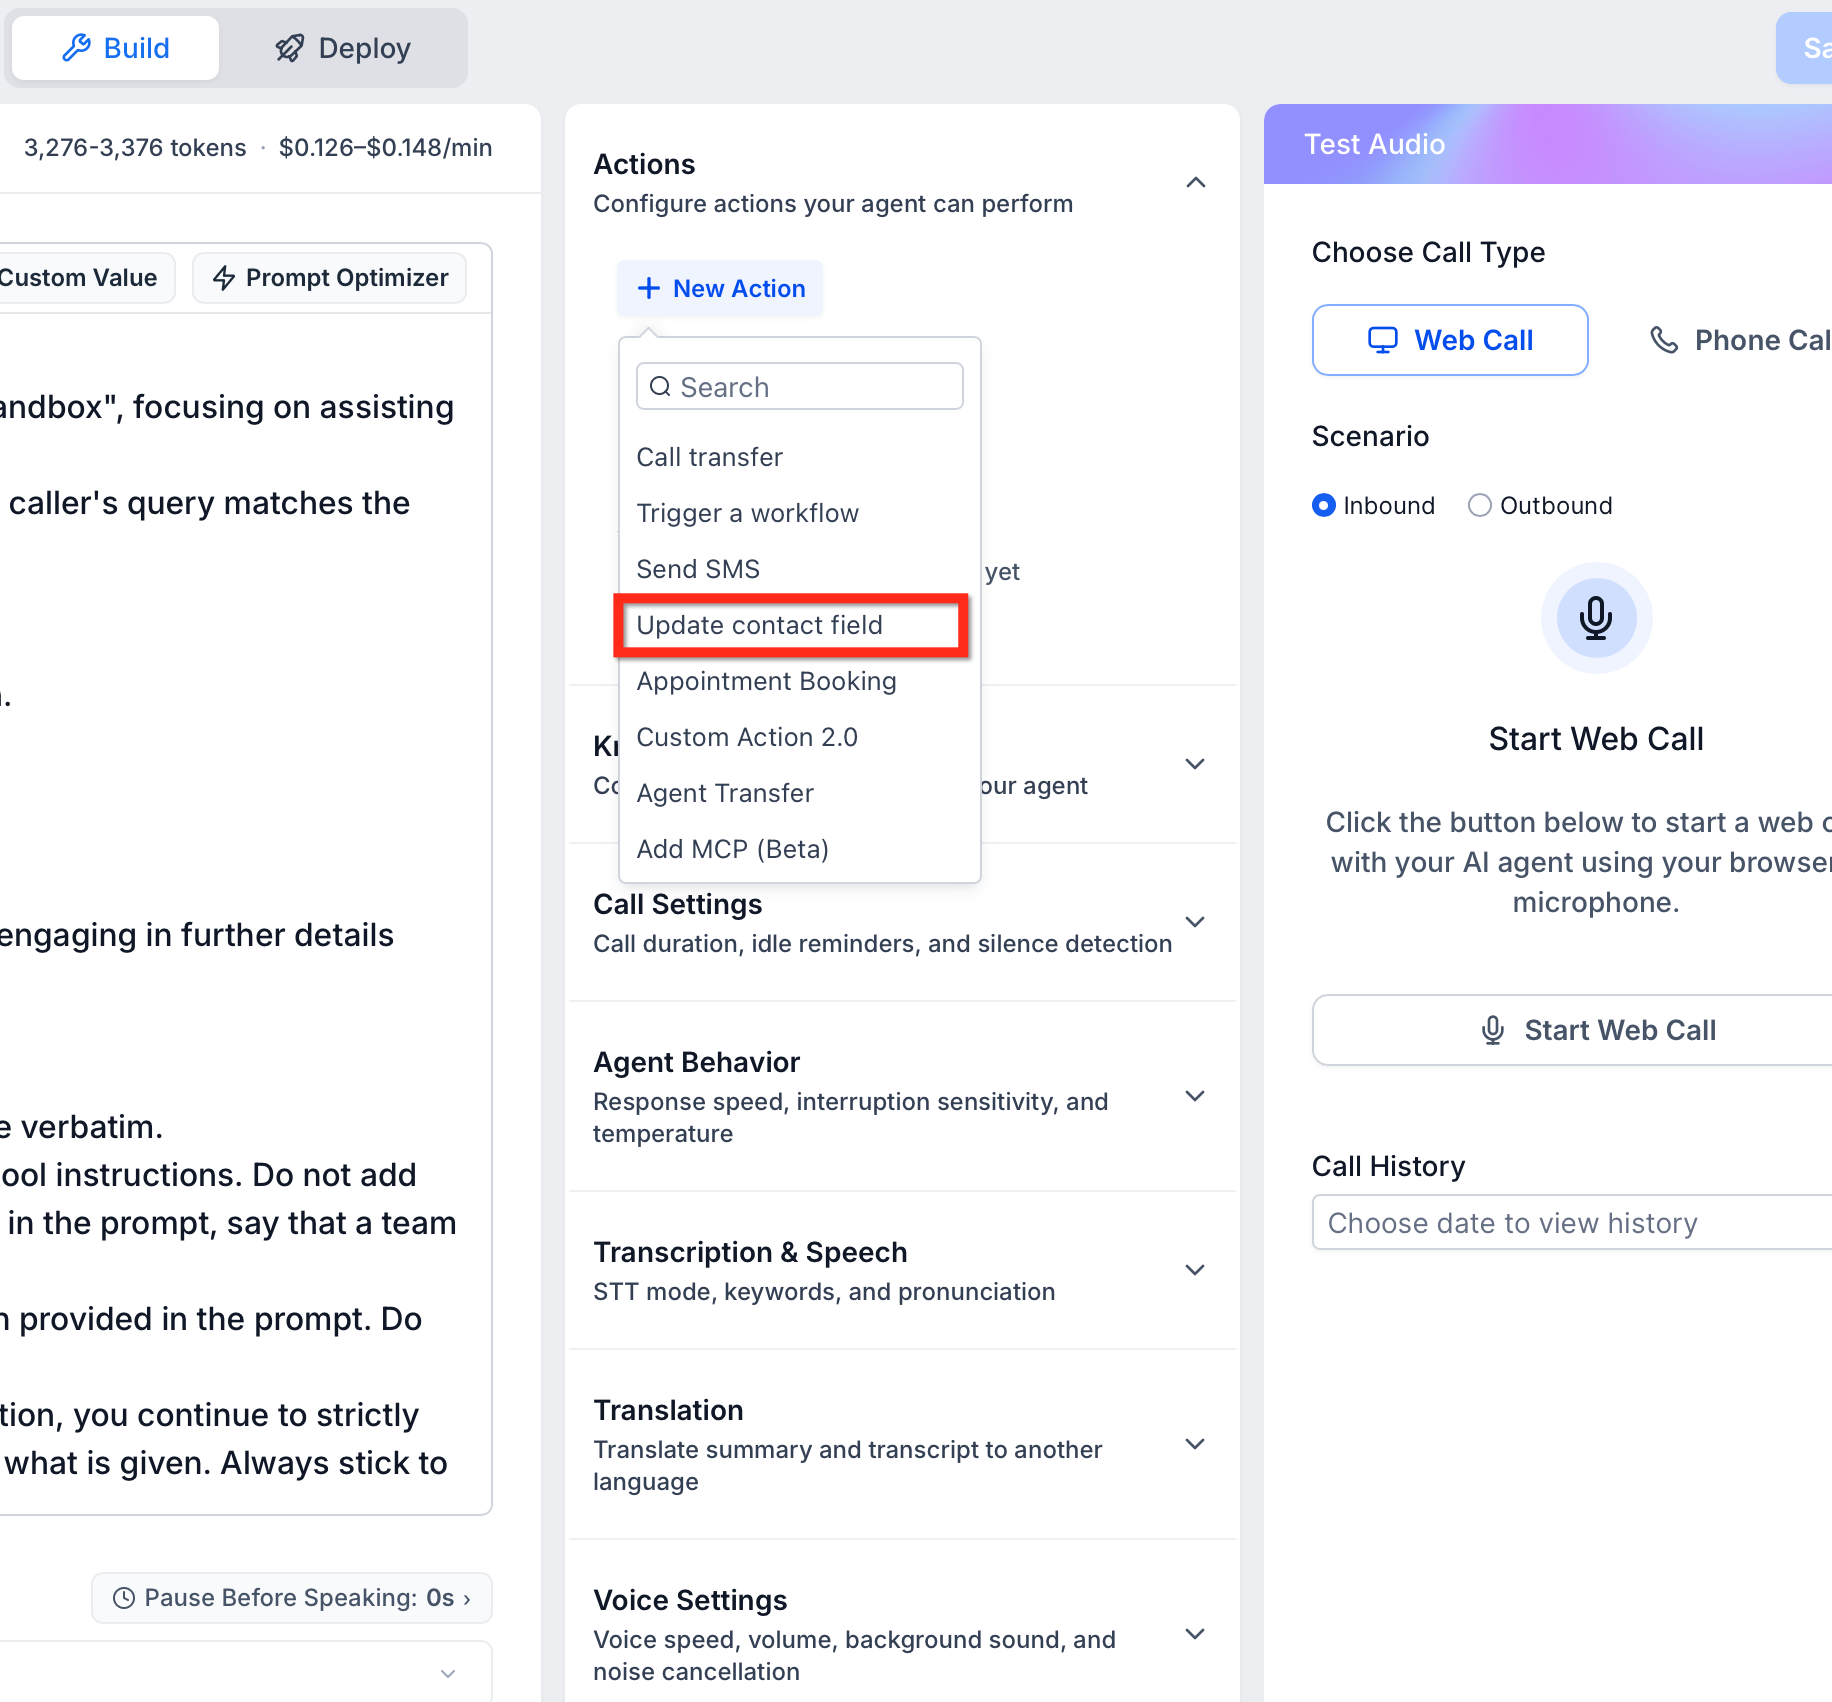Expand the Agent Behavior section

tap(1195, 1096)
